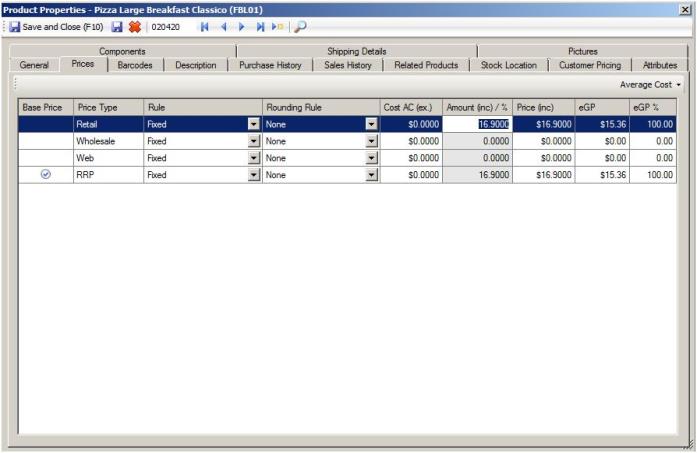The image size is (697, 453).
Task: Click the red cancel X icon
Action: click(134, 27)
